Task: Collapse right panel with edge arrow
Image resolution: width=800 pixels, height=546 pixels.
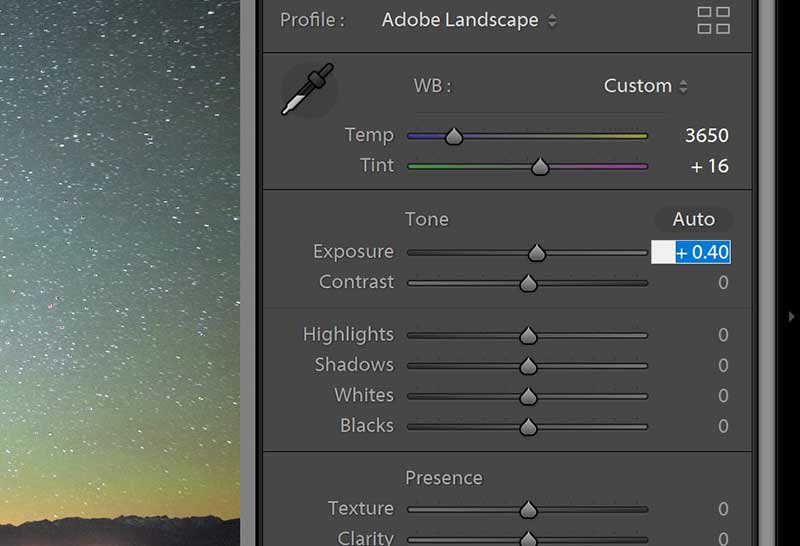Action: [x=791, y=316]
